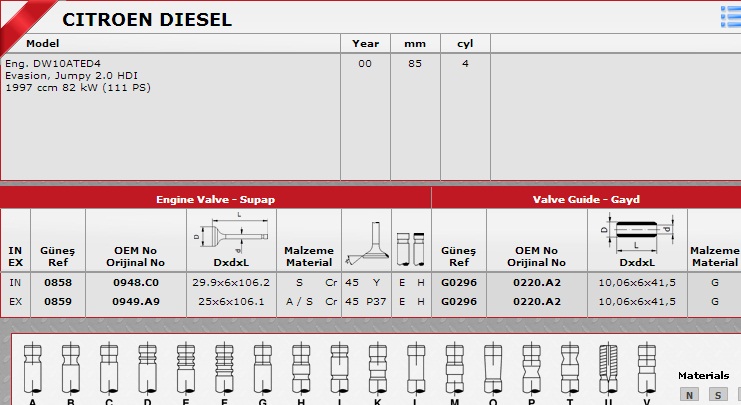This screenshot has width=741, height=405.
Task: Click the valve stem tip type icon in header
Action: tap(410, 243)
